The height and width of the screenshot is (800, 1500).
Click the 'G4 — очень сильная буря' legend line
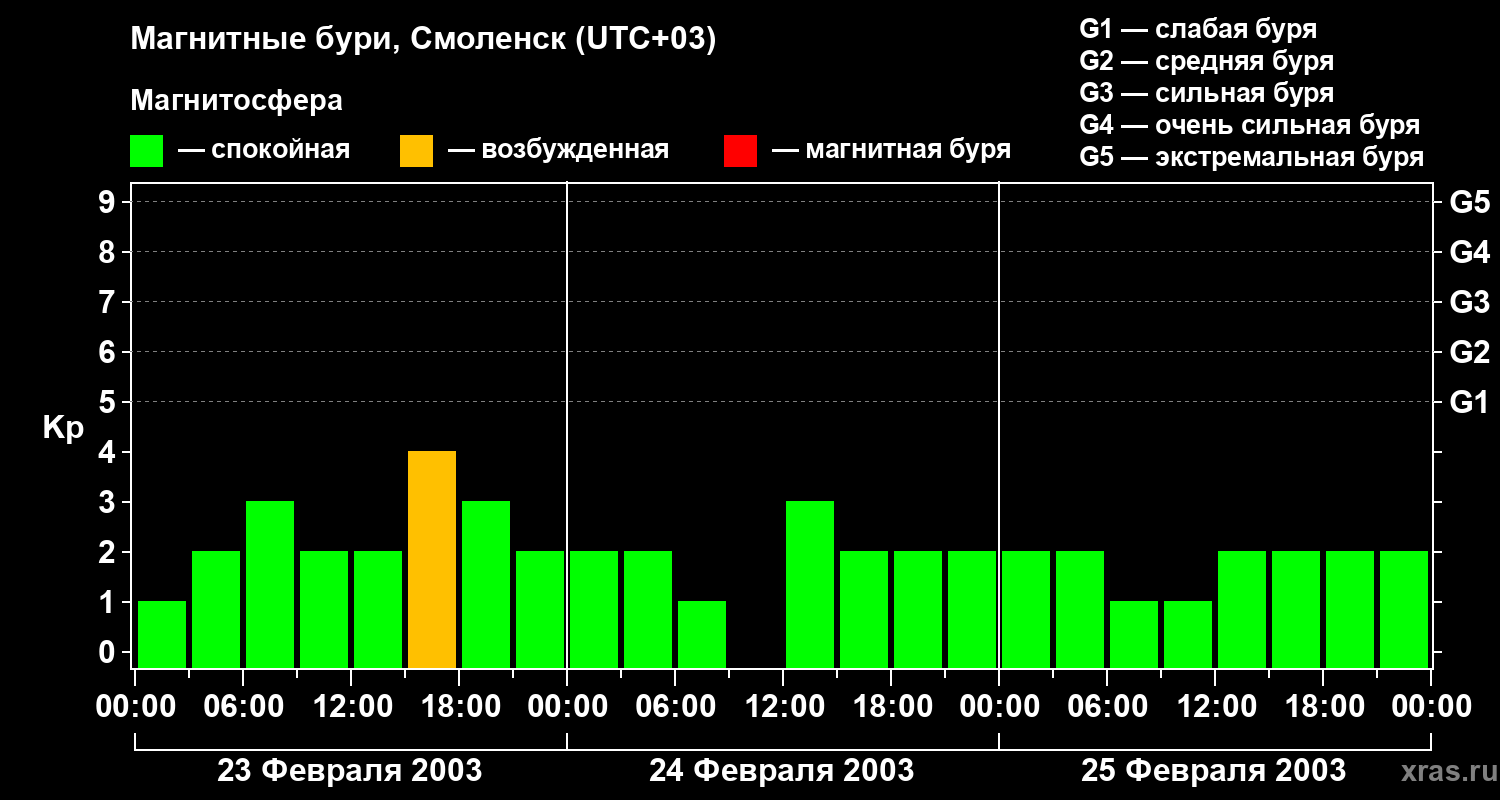point(1249,125)
